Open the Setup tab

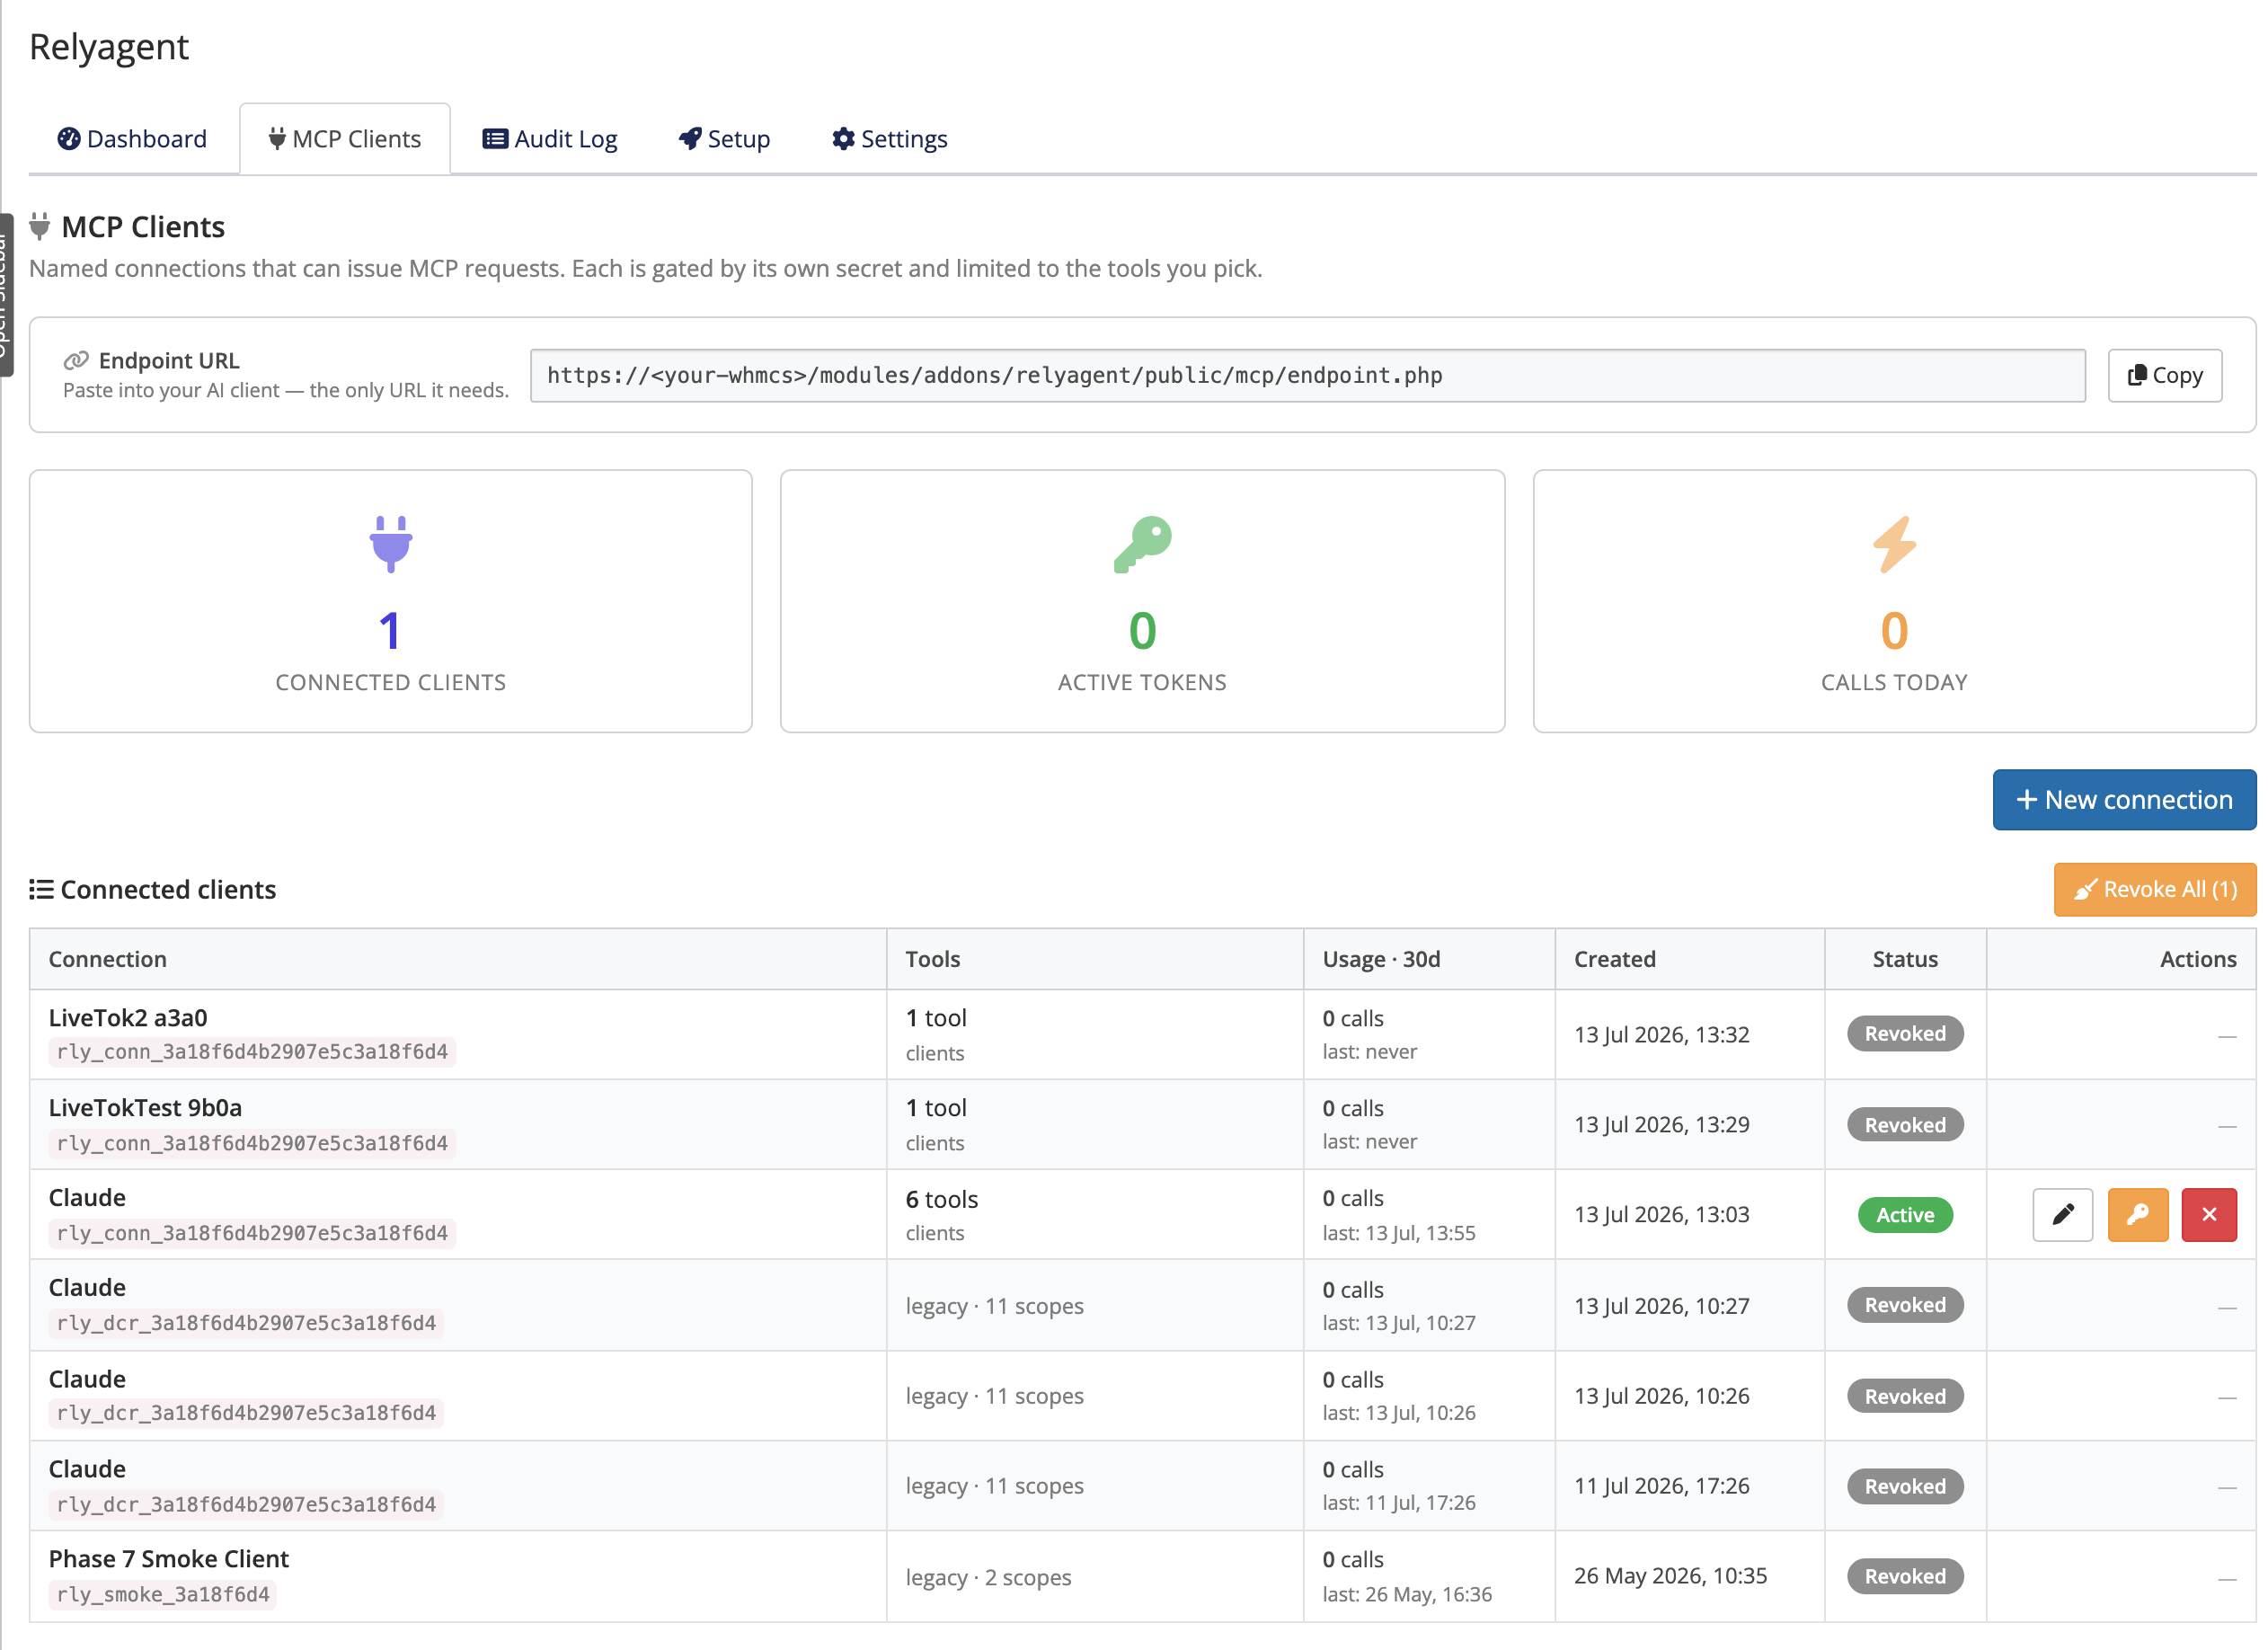click(x=724, y=138)
